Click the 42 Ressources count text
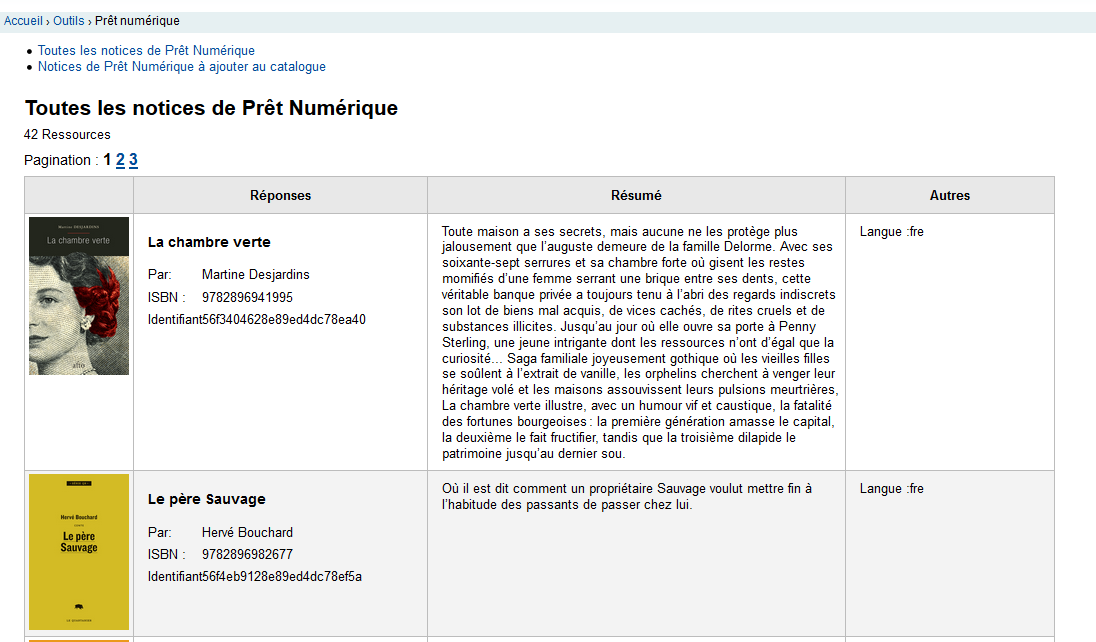 click(x=67, y=134)
